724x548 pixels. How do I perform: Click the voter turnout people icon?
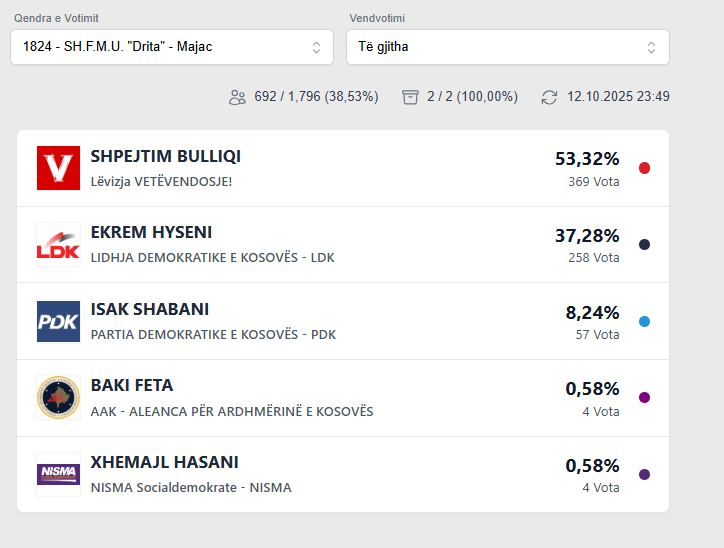[x=237, y=97]
